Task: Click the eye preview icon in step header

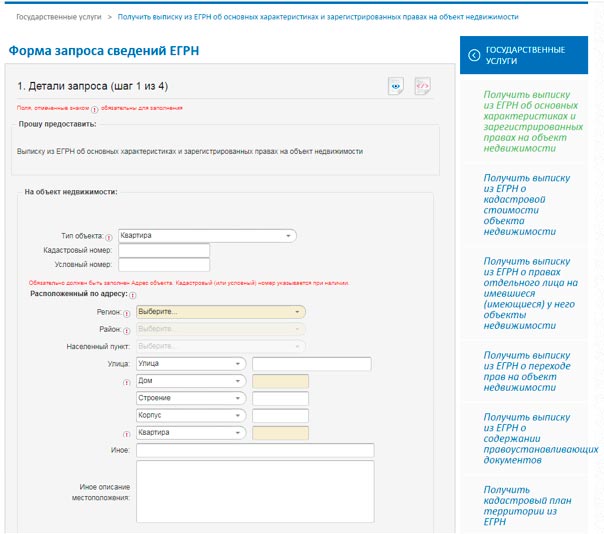Action: (x=396, y=86)
